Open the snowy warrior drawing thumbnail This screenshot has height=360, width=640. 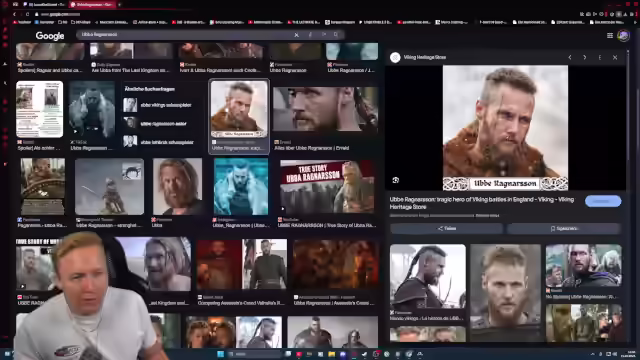(109, 187)
